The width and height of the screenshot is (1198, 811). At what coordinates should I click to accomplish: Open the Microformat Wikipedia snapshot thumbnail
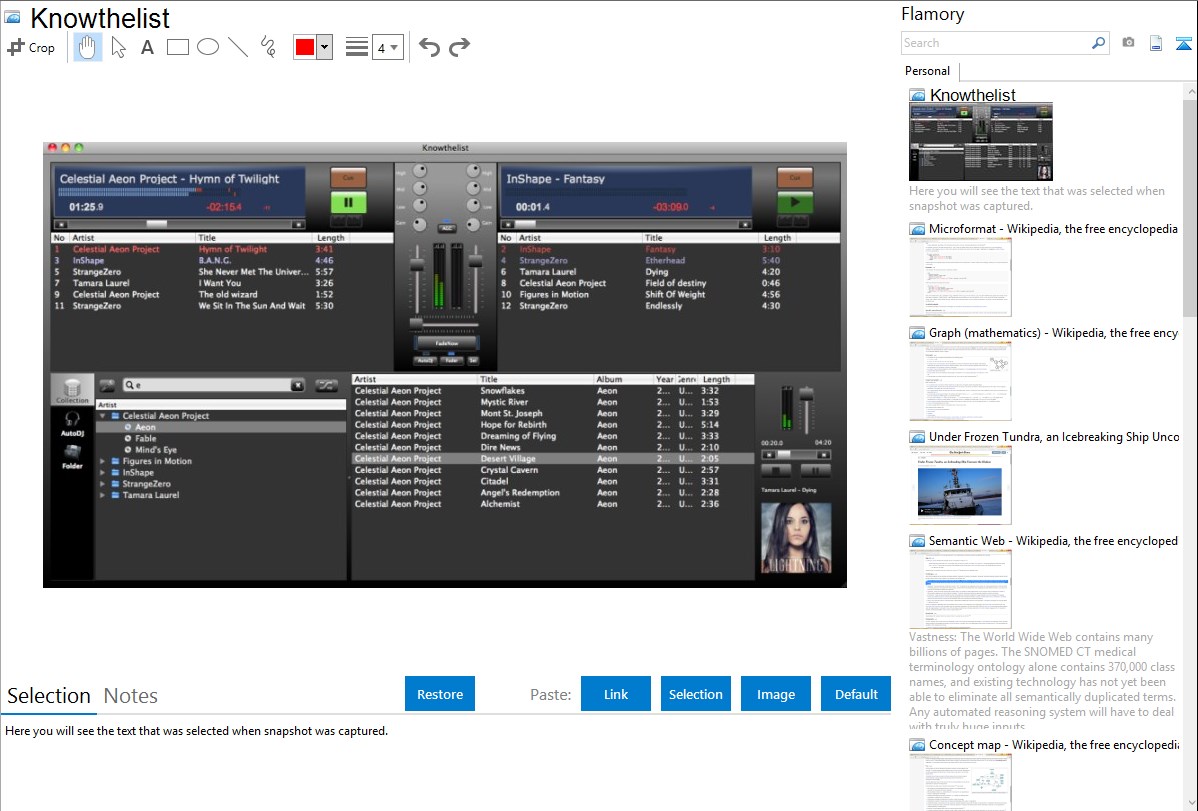[x=960, y=277]
